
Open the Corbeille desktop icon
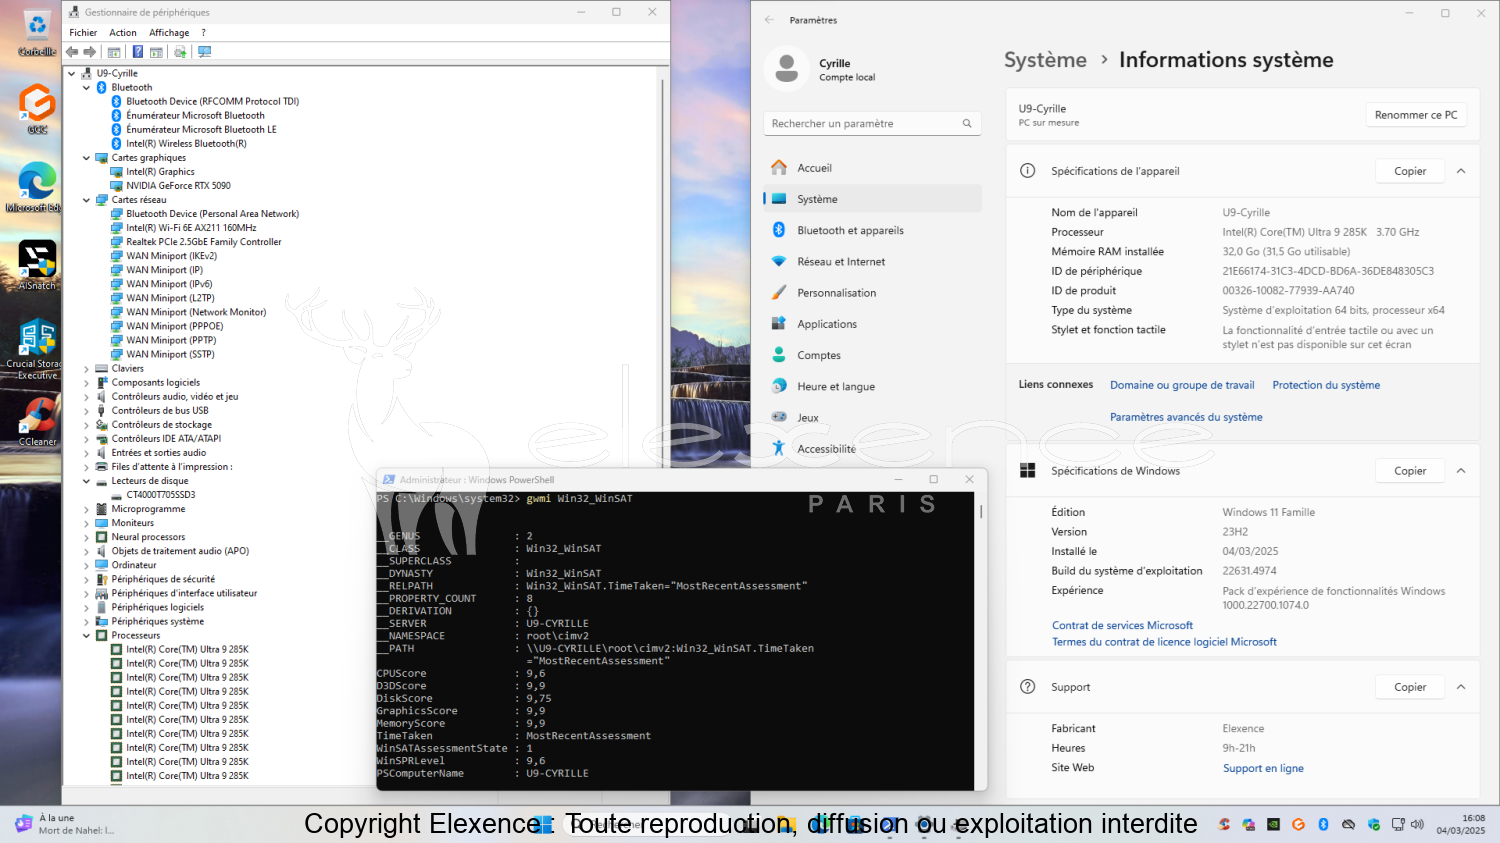pyautogui.click(x=37, y=33)
